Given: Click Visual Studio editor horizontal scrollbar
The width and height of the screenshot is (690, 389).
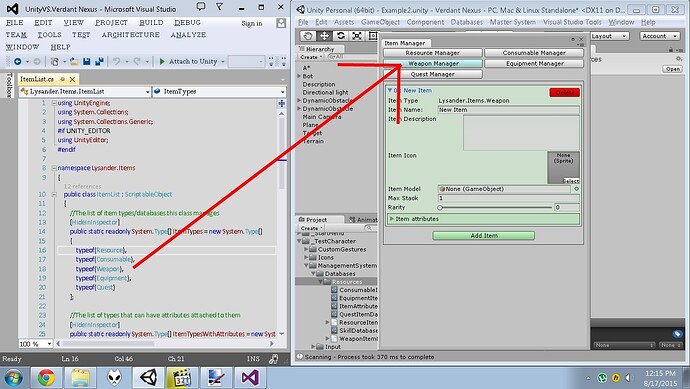Looking at the screenshot, I should coord(165,344).
